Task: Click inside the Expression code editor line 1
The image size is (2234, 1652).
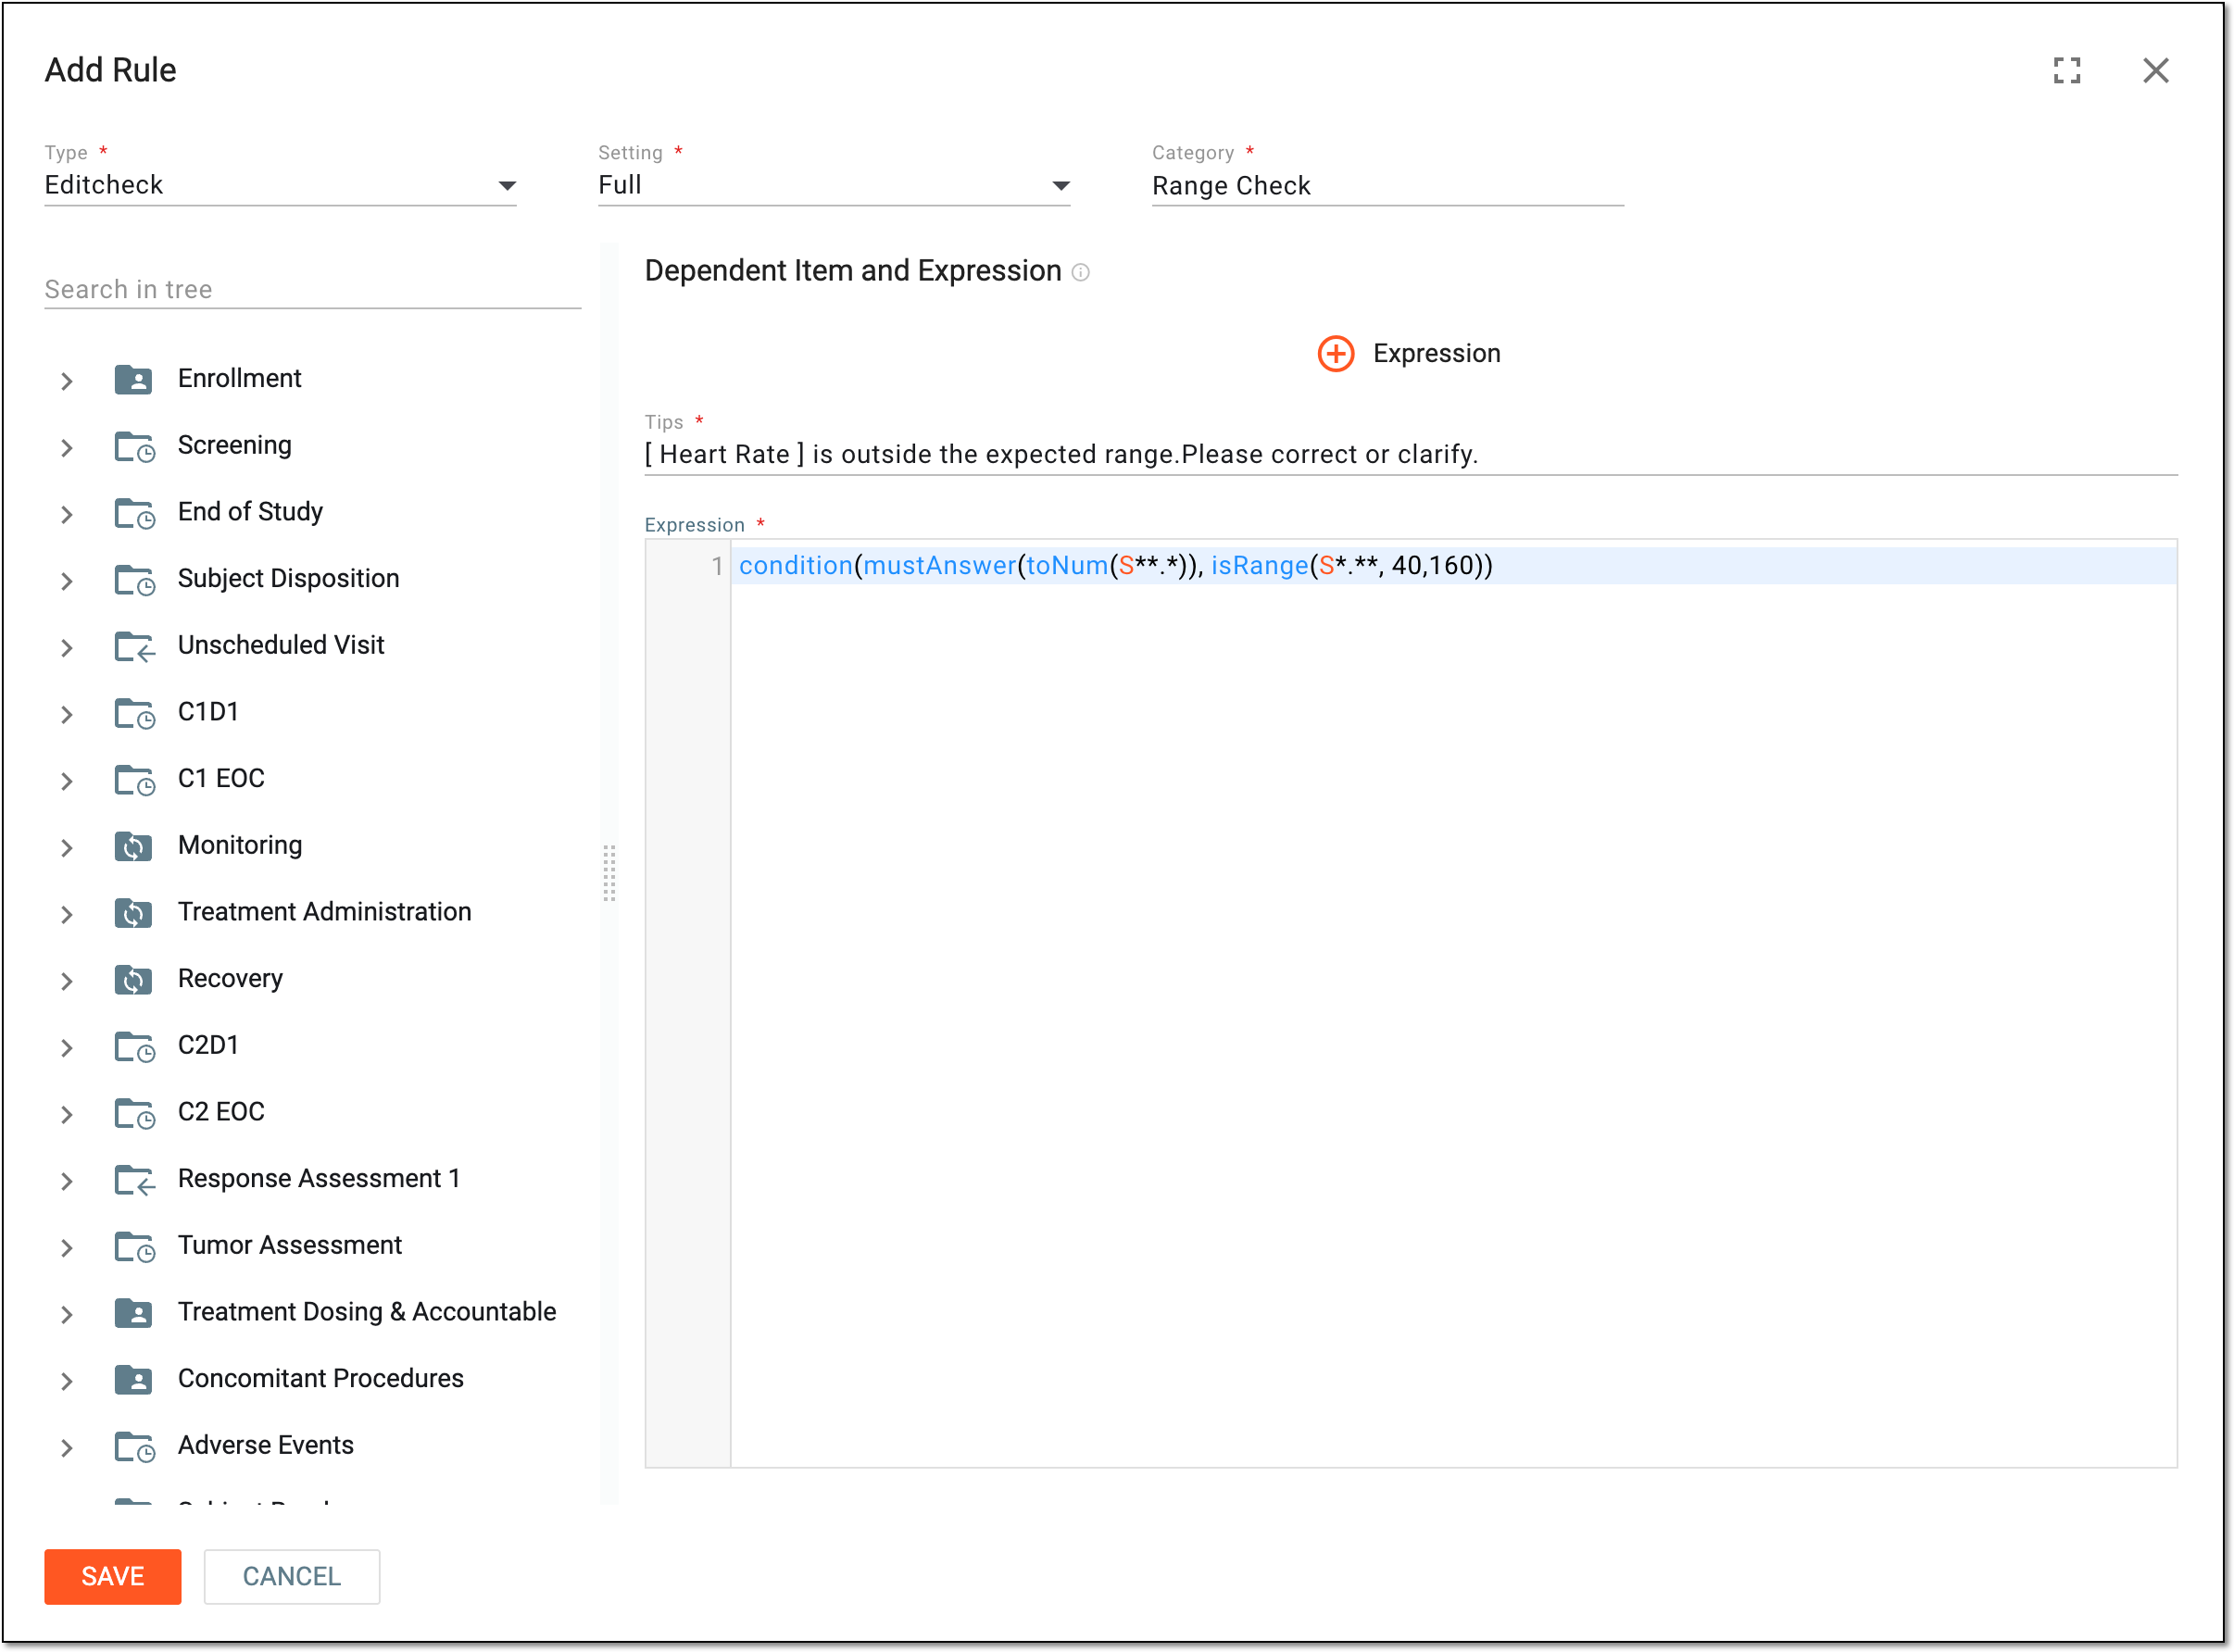Action: pyautogui.click(x=1452, y=566)
